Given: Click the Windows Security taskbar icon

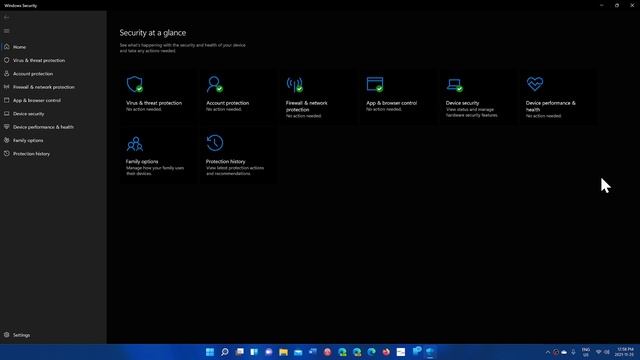Looking at the screenshot, I should click(430, 352).
